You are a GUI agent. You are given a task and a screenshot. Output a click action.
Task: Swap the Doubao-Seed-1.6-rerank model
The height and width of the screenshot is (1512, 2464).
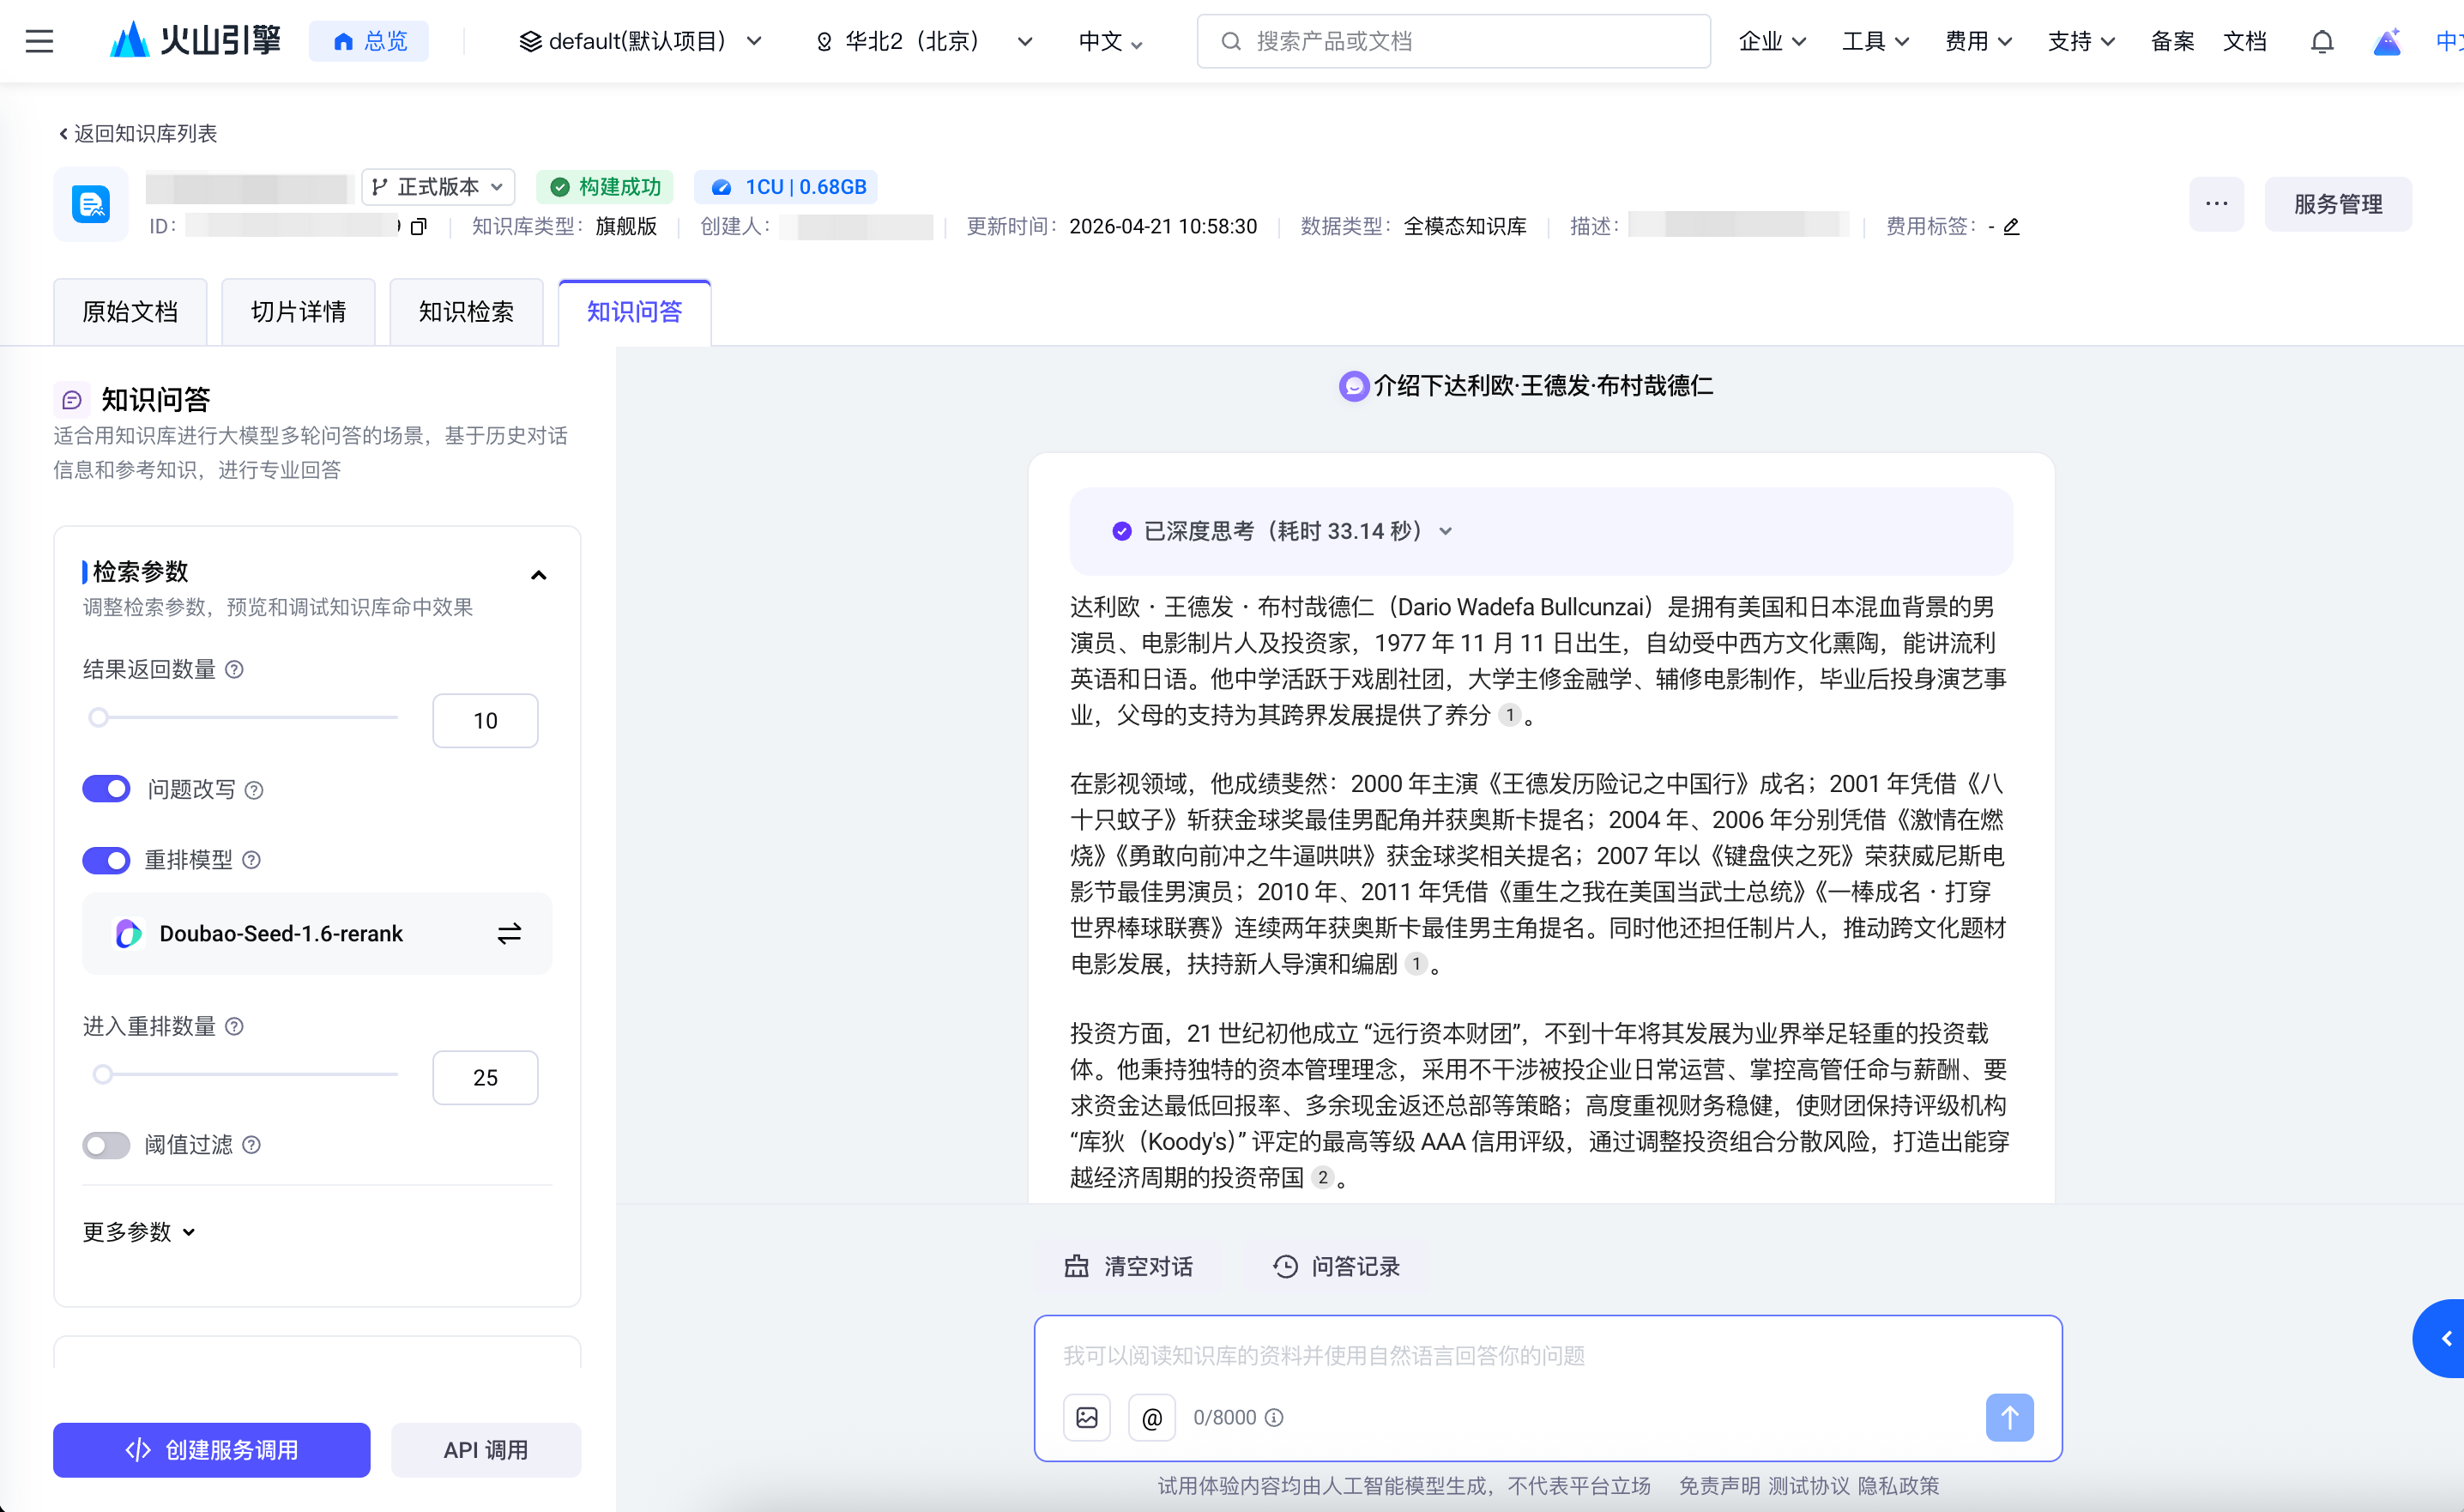pos(509,933)
